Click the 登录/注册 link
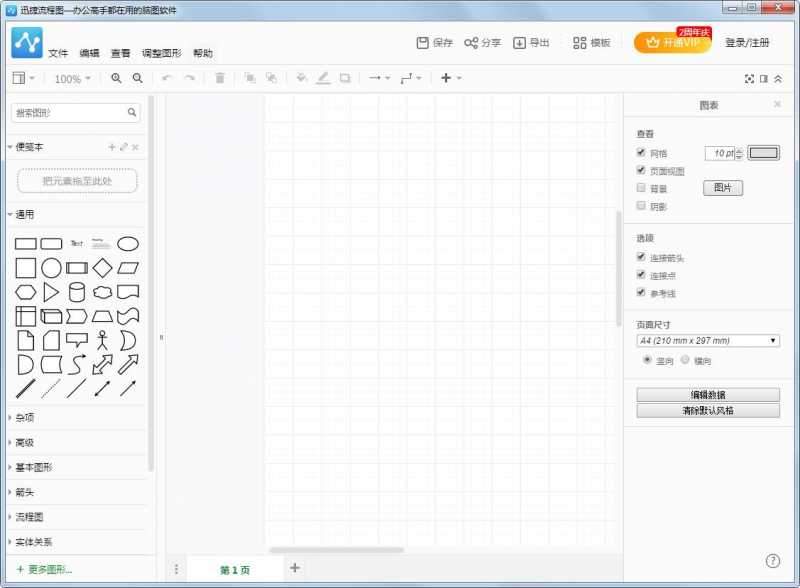The width and height of the screenshot is (800, 588). pos(746,44)
